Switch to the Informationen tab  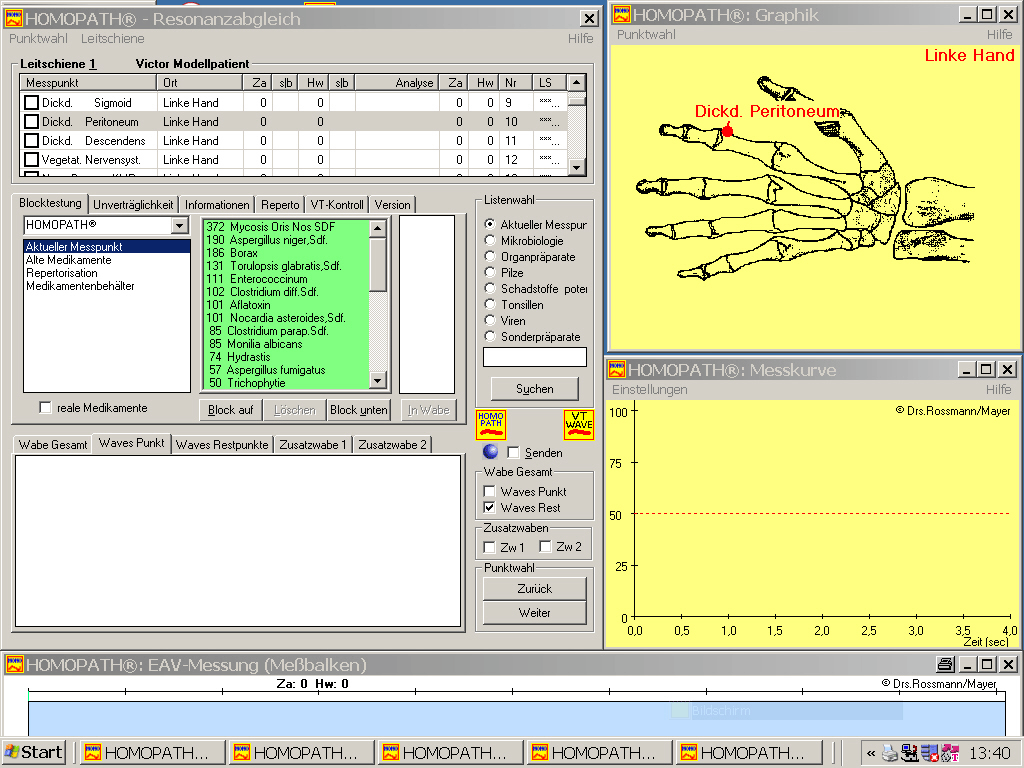click(x=217, y=204)
